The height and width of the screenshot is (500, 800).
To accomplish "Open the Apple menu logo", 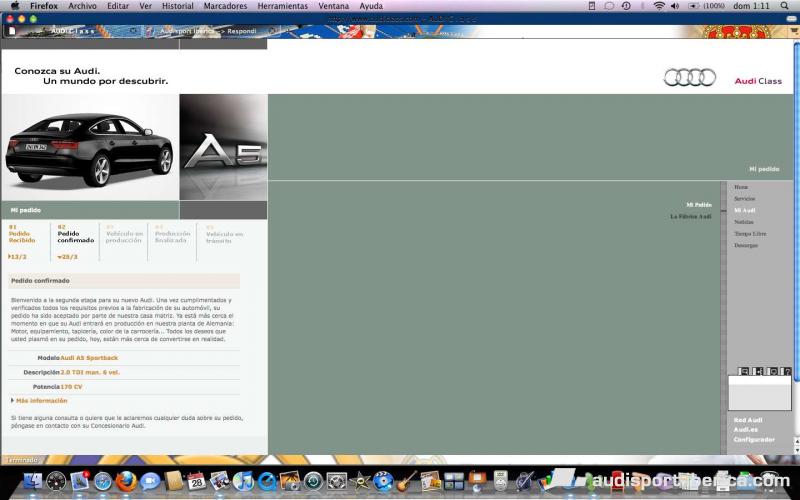I will click(15, 6).
